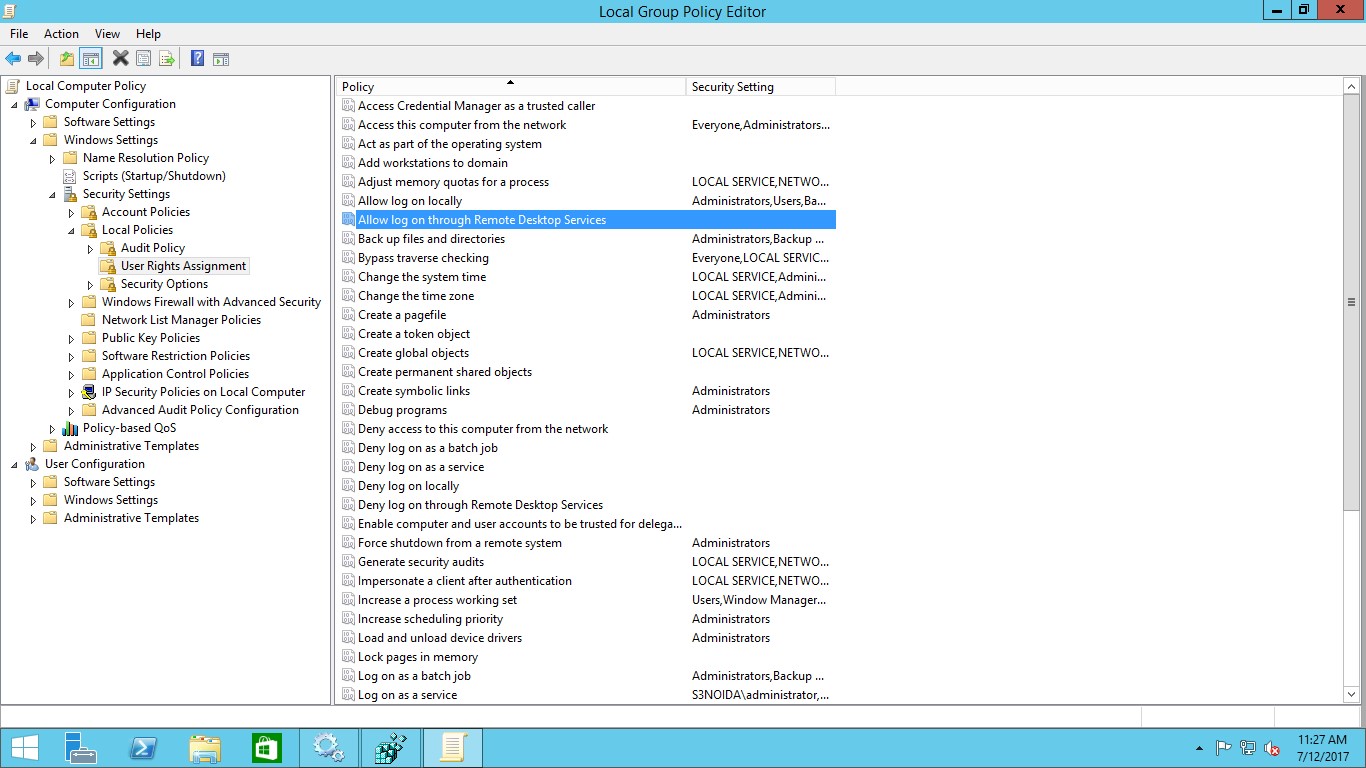Image resolution: width=1366 pixels, height=768 pixels.
Task: Click the vertical scrollbar up arrow
Action: pos(1352,87)
